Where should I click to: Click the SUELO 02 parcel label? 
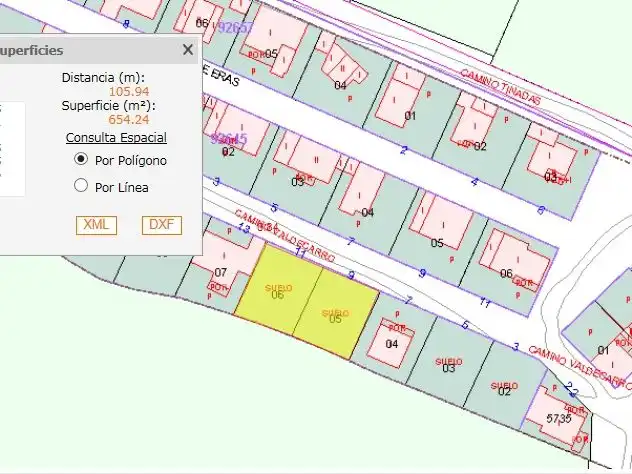click(x=504, y=389)
